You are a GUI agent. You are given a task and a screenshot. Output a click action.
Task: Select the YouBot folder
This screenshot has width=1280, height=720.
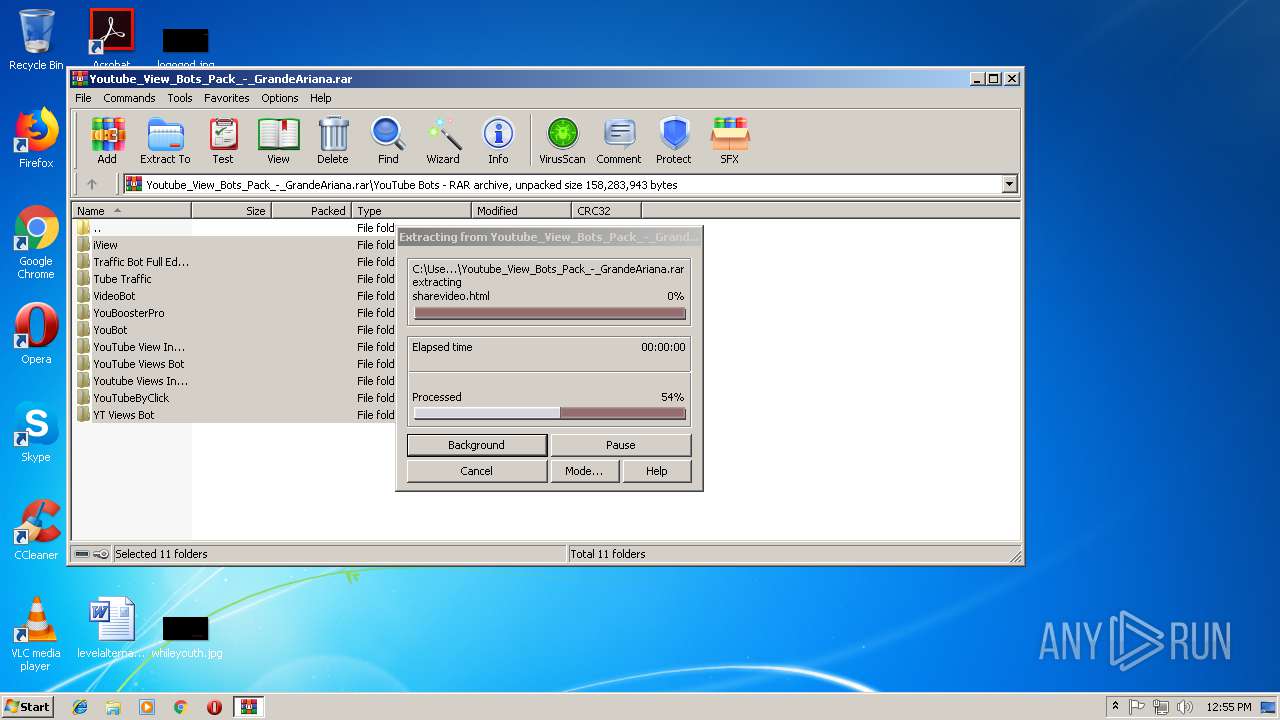click(x=110, y=330)
